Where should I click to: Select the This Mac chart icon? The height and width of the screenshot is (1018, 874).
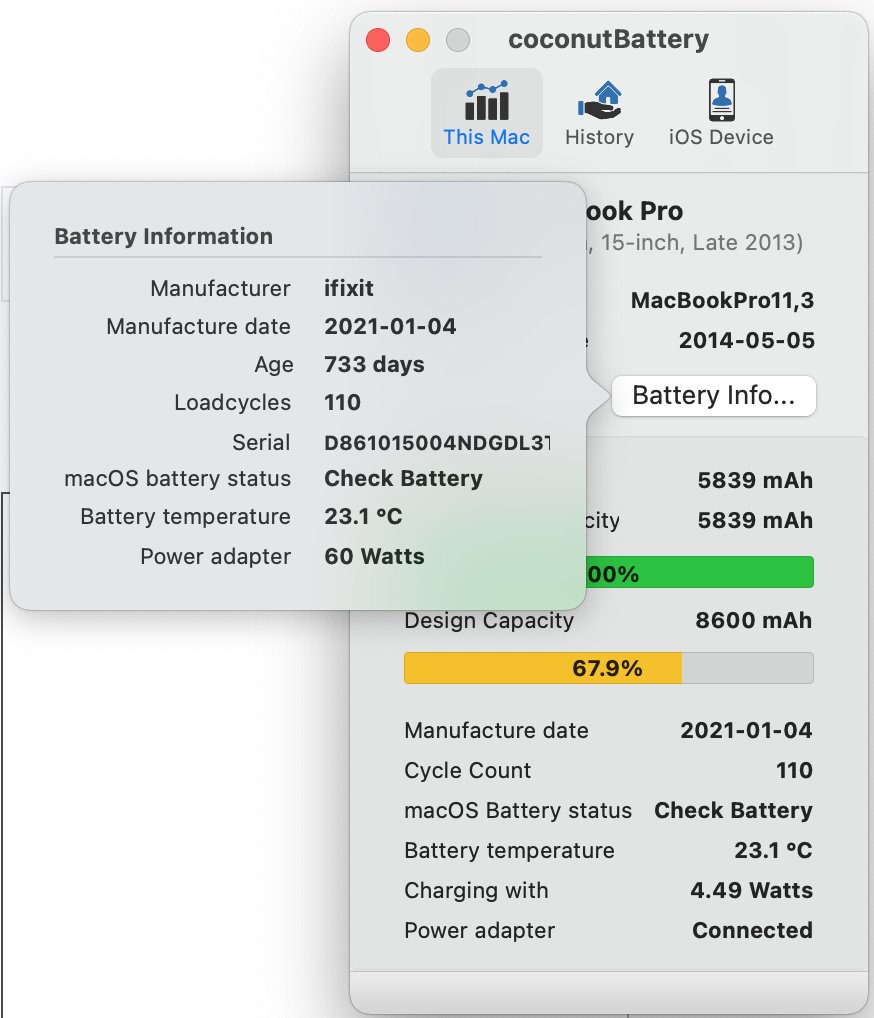486,101
